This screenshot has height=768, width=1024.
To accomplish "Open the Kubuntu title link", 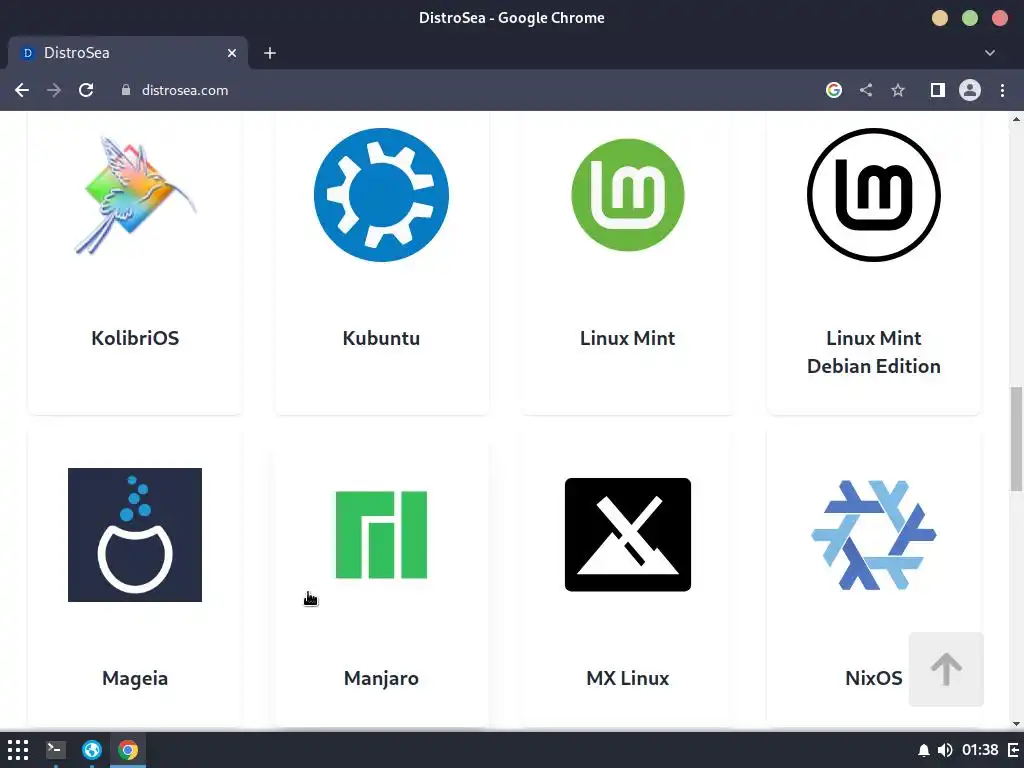I will pos(381,338).
